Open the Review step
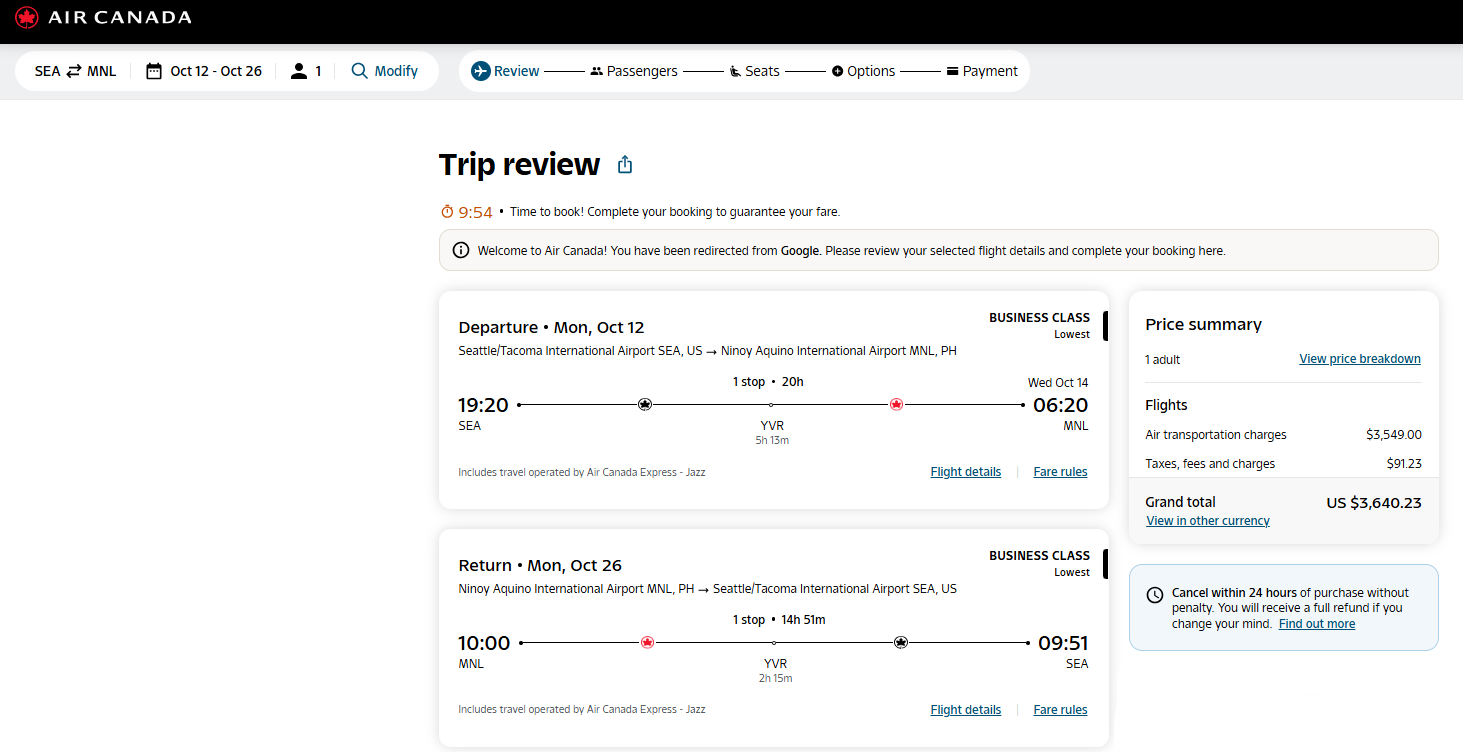Screen dimensions: 1463x752 pyautogui.click(x=505, y=71)
